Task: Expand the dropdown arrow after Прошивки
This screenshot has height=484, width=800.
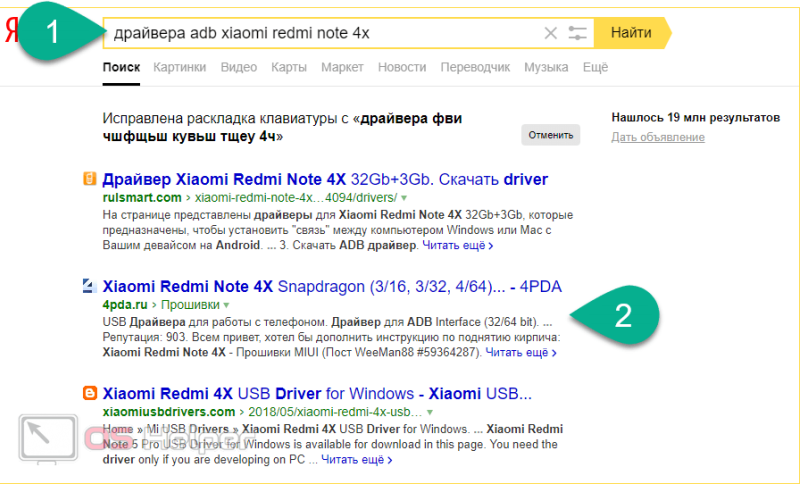Action: [227, 305]
